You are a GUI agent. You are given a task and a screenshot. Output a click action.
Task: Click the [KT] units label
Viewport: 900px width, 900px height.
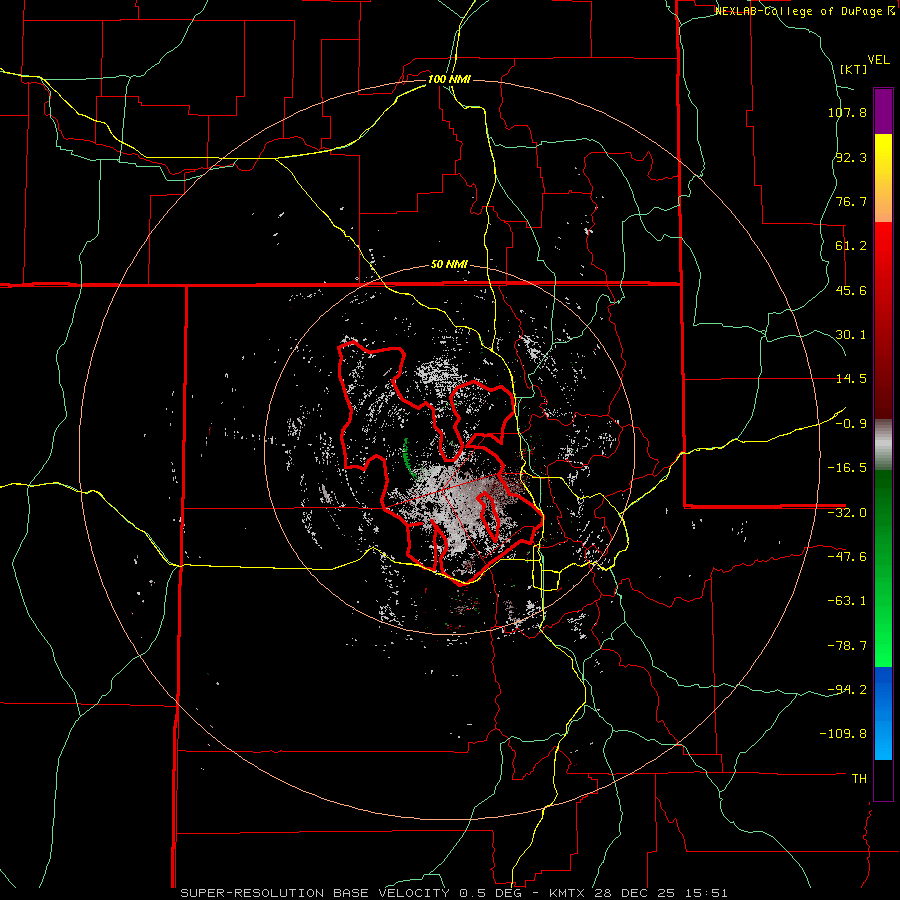point(853,69)
